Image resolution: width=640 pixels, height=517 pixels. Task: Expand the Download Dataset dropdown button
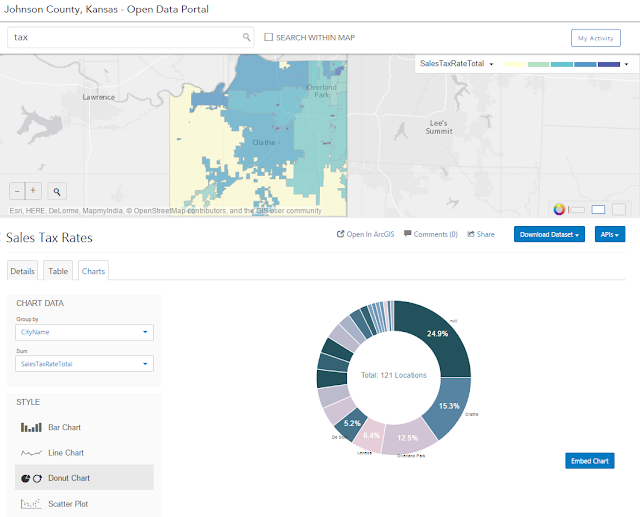click(x=549, y=234)
